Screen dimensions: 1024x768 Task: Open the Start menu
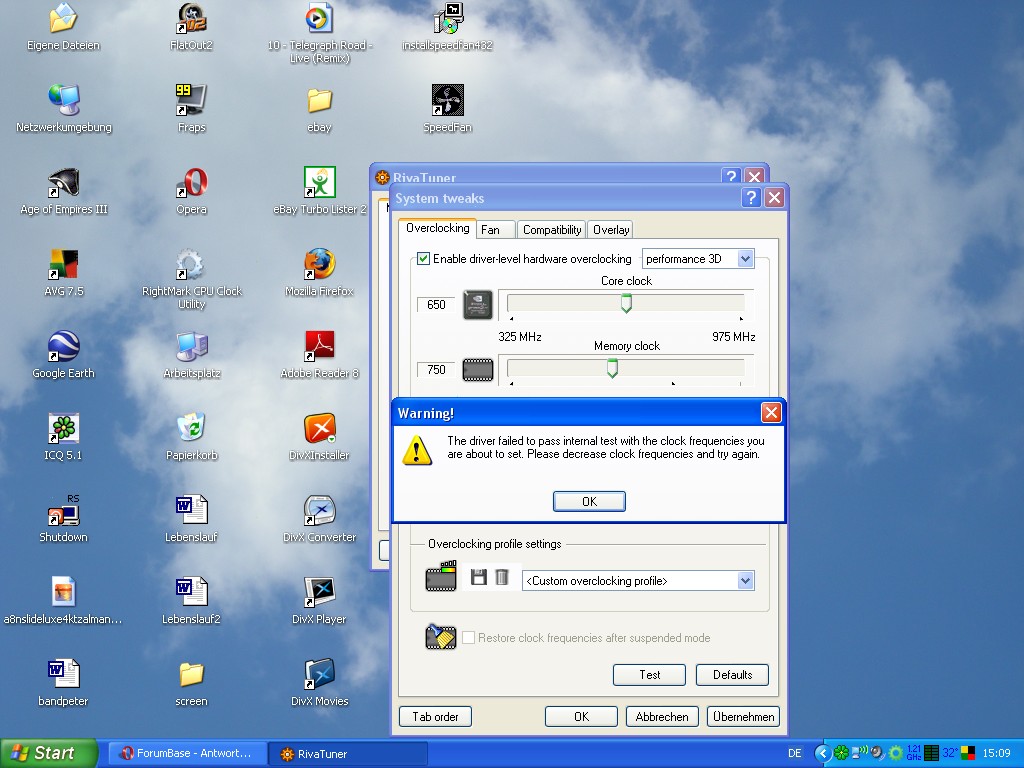coord(49,753)
